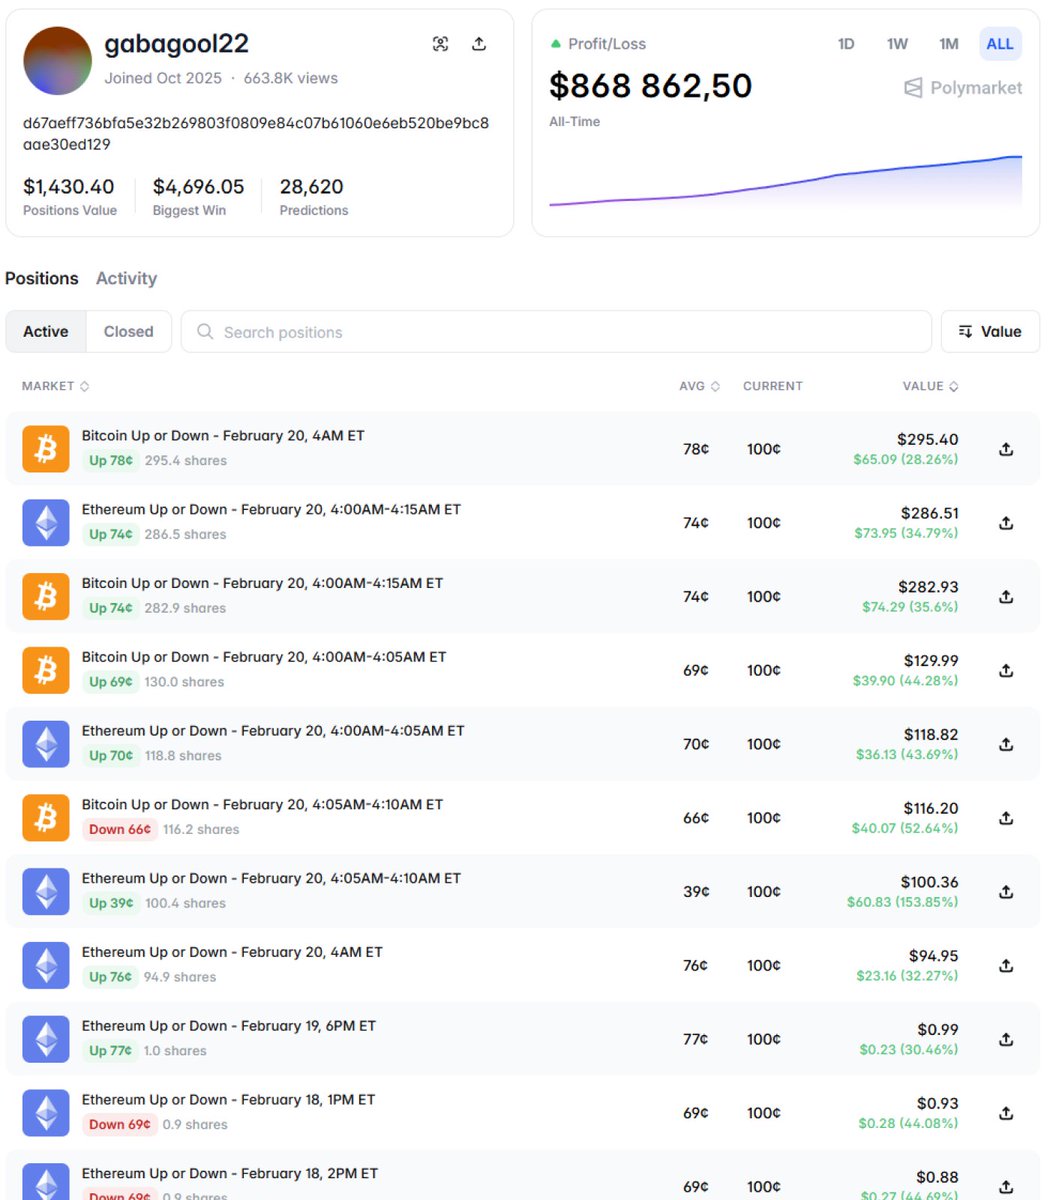Click Ethereum logo for 4:00AM-4:05AM market

(x=46, y=744)
